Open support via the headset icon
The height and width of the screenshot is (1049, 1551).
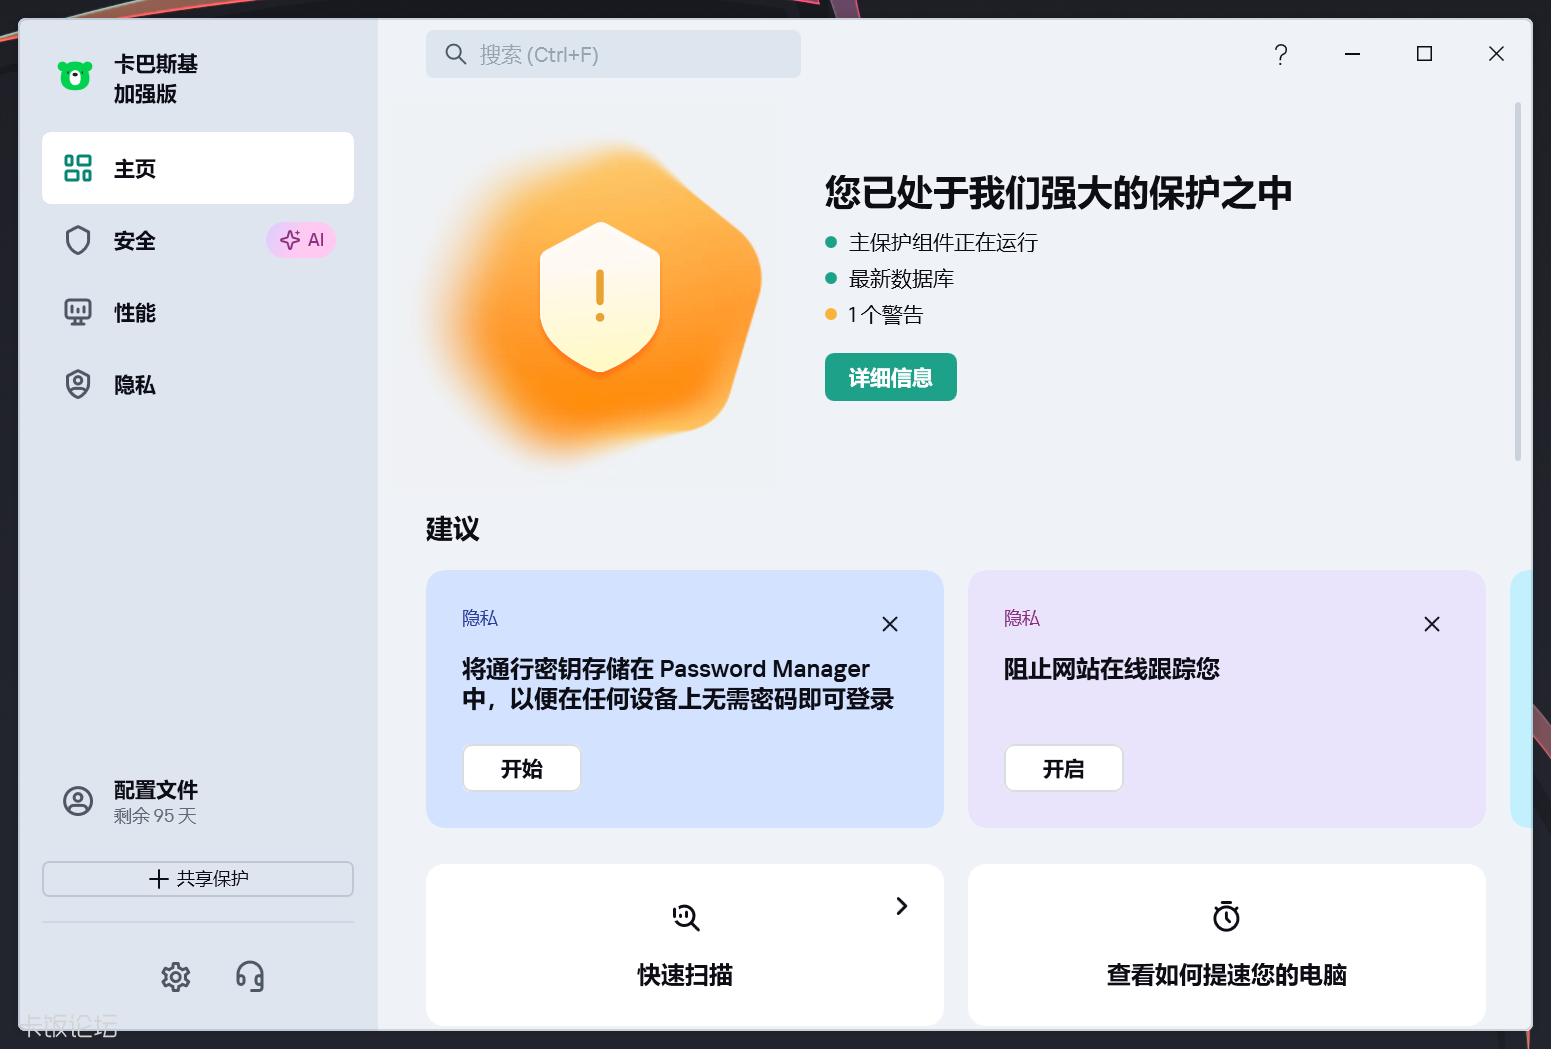[x=250, y=976]
